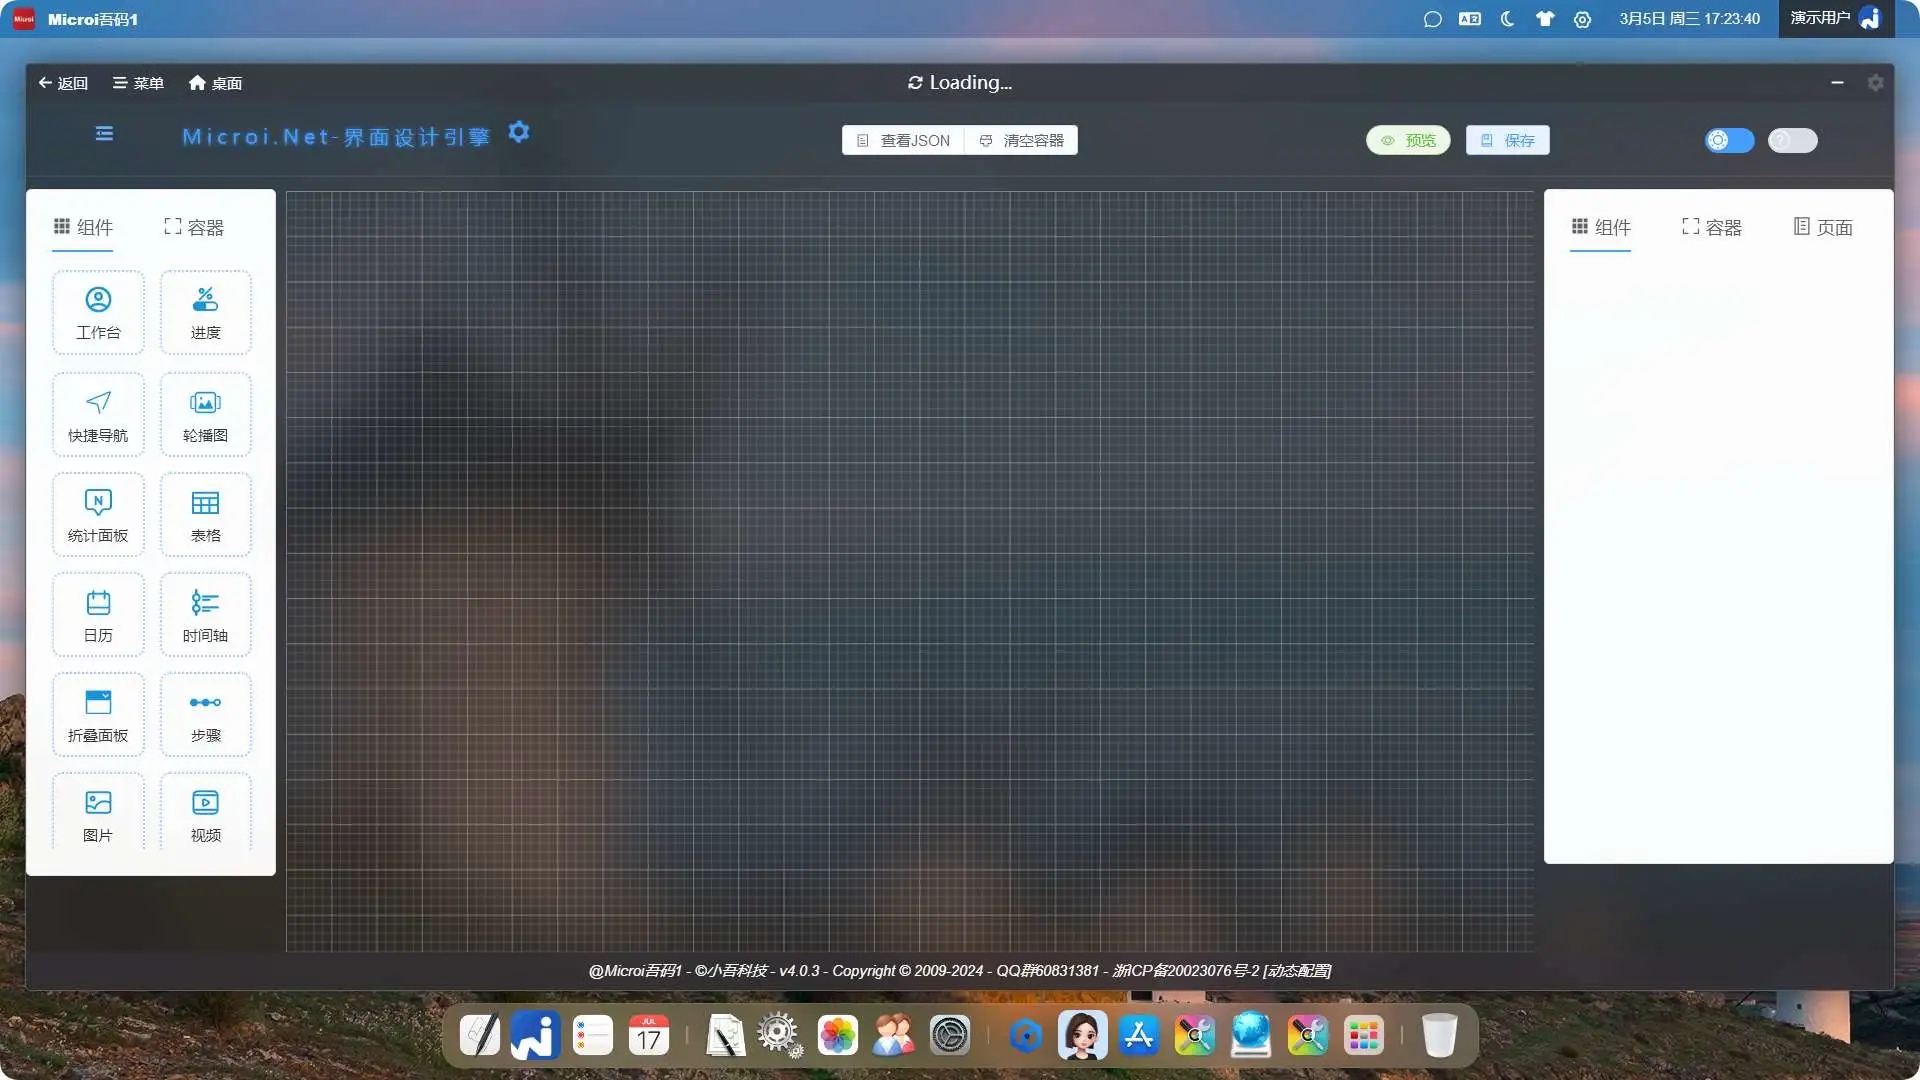
Task: Select the 日历 calendar component
Action: (x=98, y=615)
